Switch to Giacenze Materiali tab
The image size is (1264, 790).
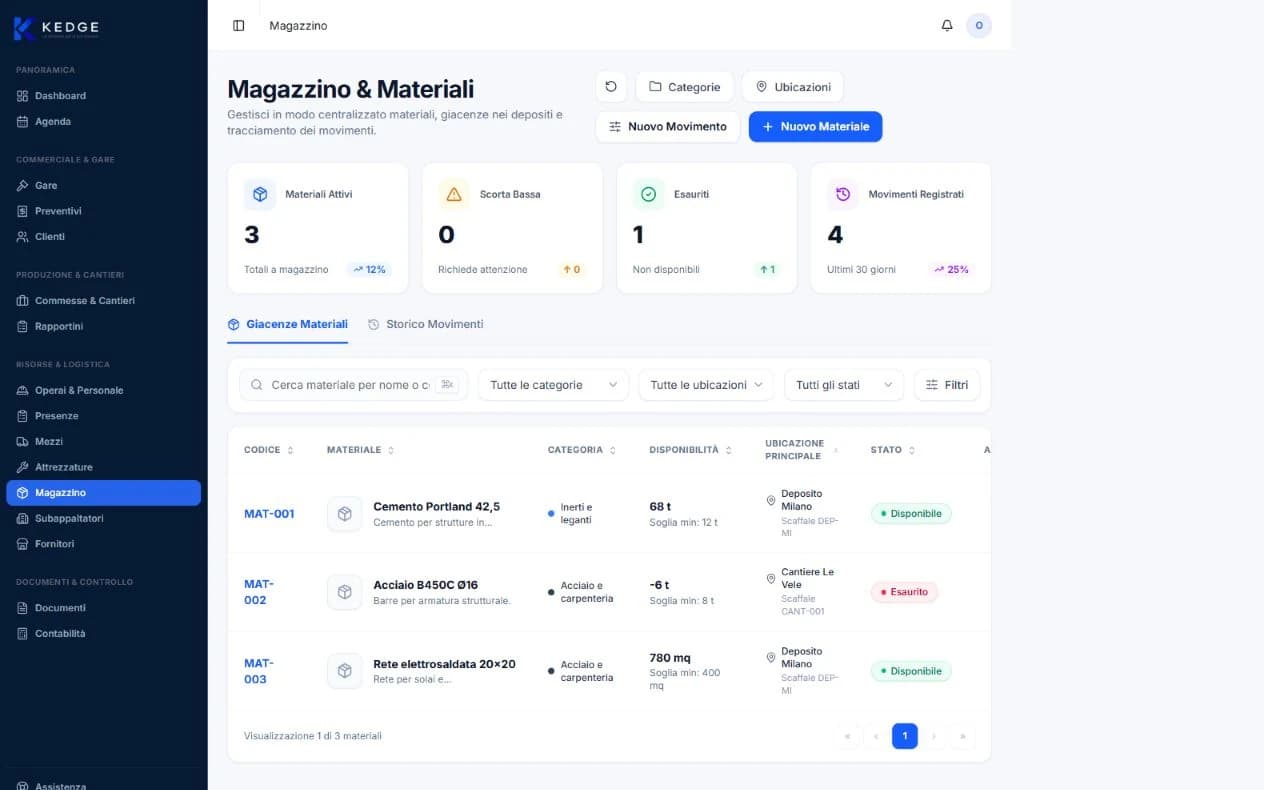[288, 324]
